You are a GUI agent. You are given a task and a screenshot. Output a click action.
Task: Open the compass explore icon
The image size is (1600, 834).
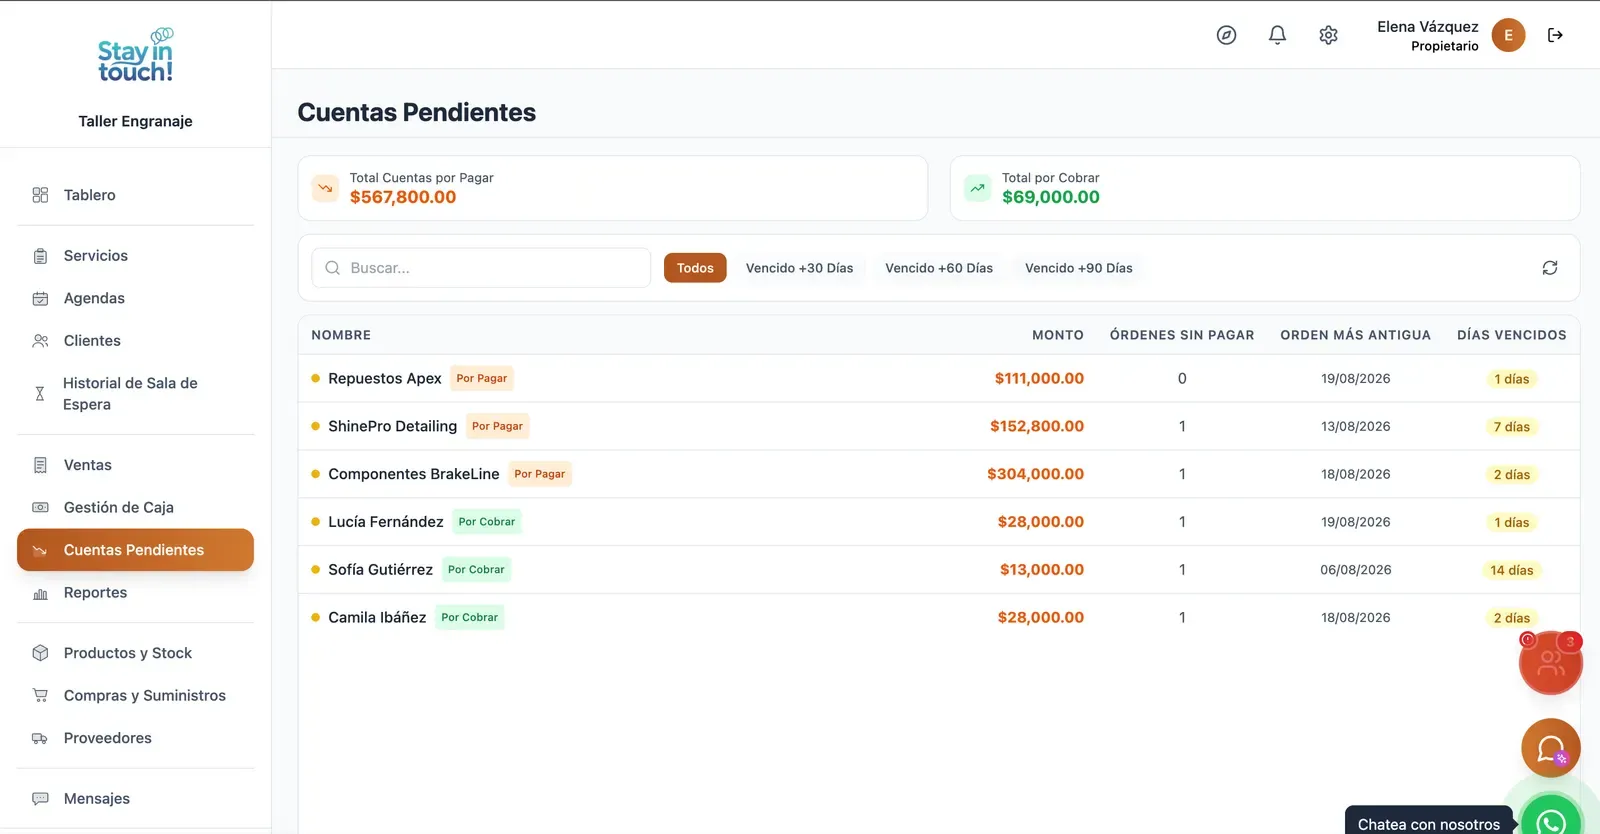[x=1226, y=35]
